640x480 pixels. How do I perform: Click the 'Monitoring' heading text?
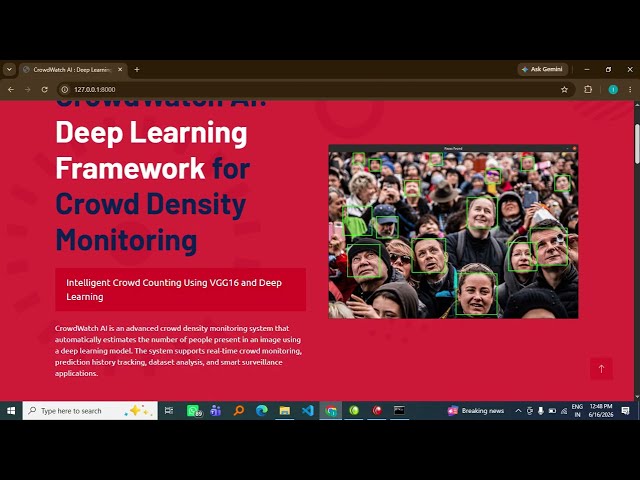(127, 240)
